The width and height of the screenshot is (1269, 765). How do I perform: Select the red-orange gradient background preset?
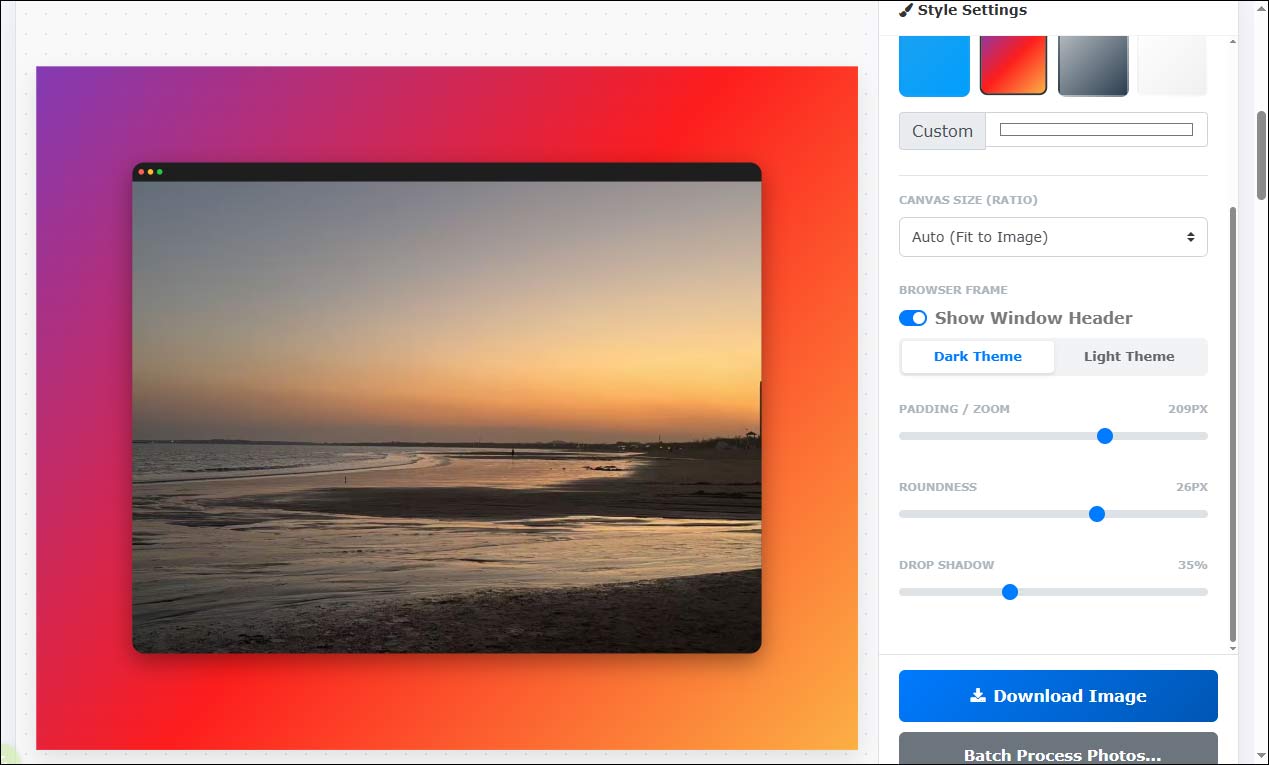point(1012,65)
